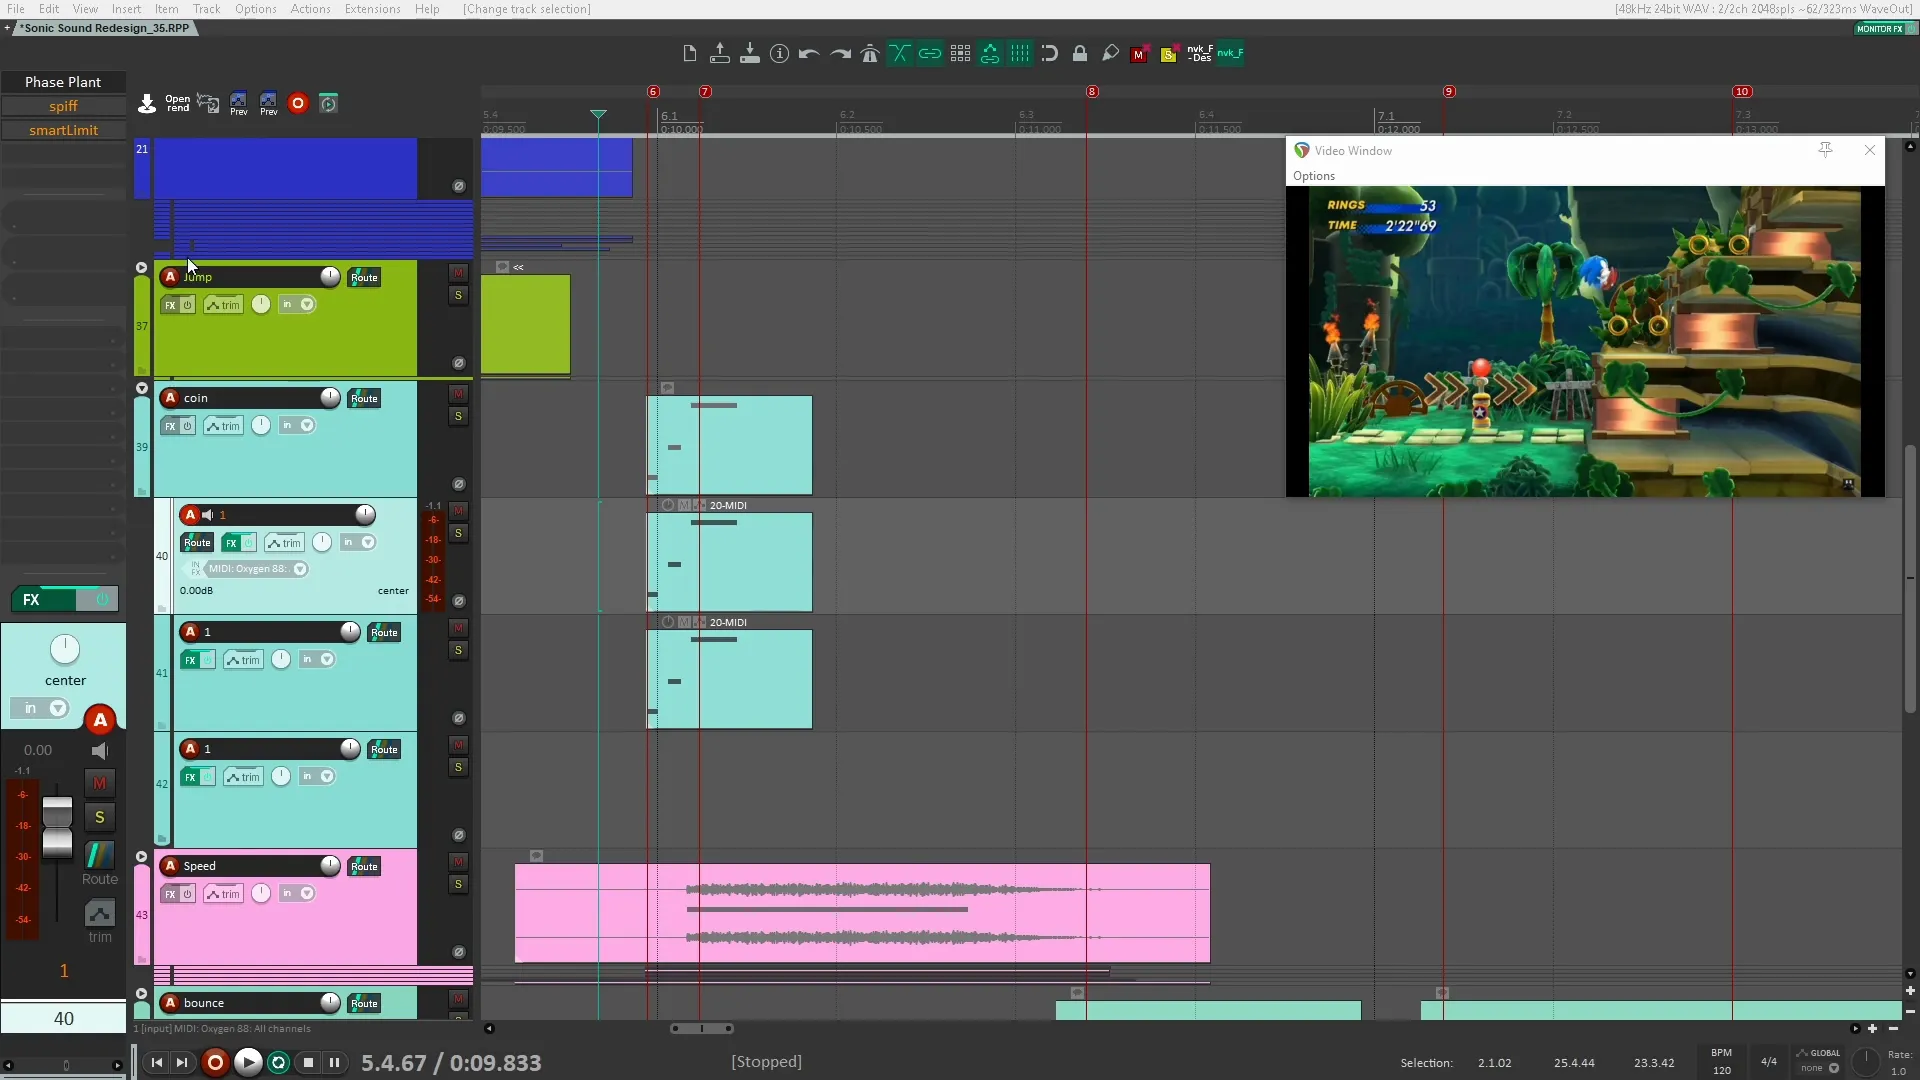Screen dimensions: 1920x1080
Task: Click the green highlighted nvk_F toolbar button
Action: coord(1230,53)
